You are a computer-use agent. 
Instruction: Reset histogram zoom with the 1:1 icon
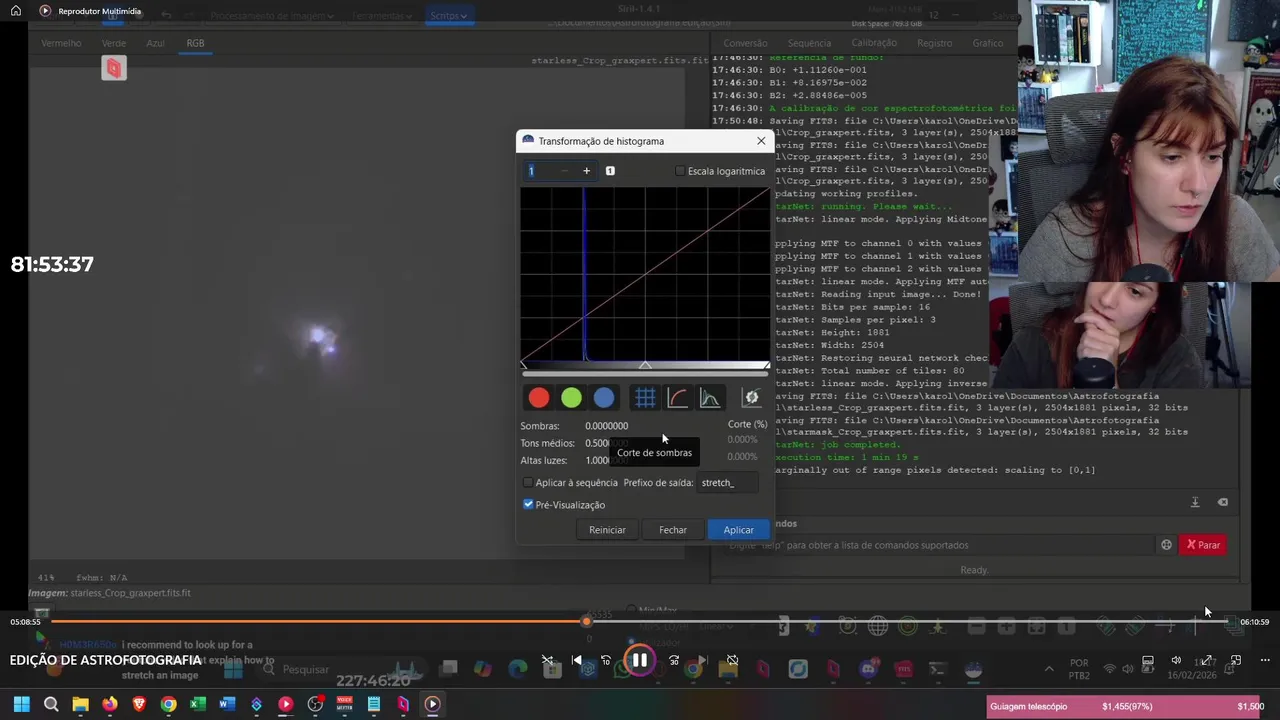pyautogui.click(x=610, y=171)
